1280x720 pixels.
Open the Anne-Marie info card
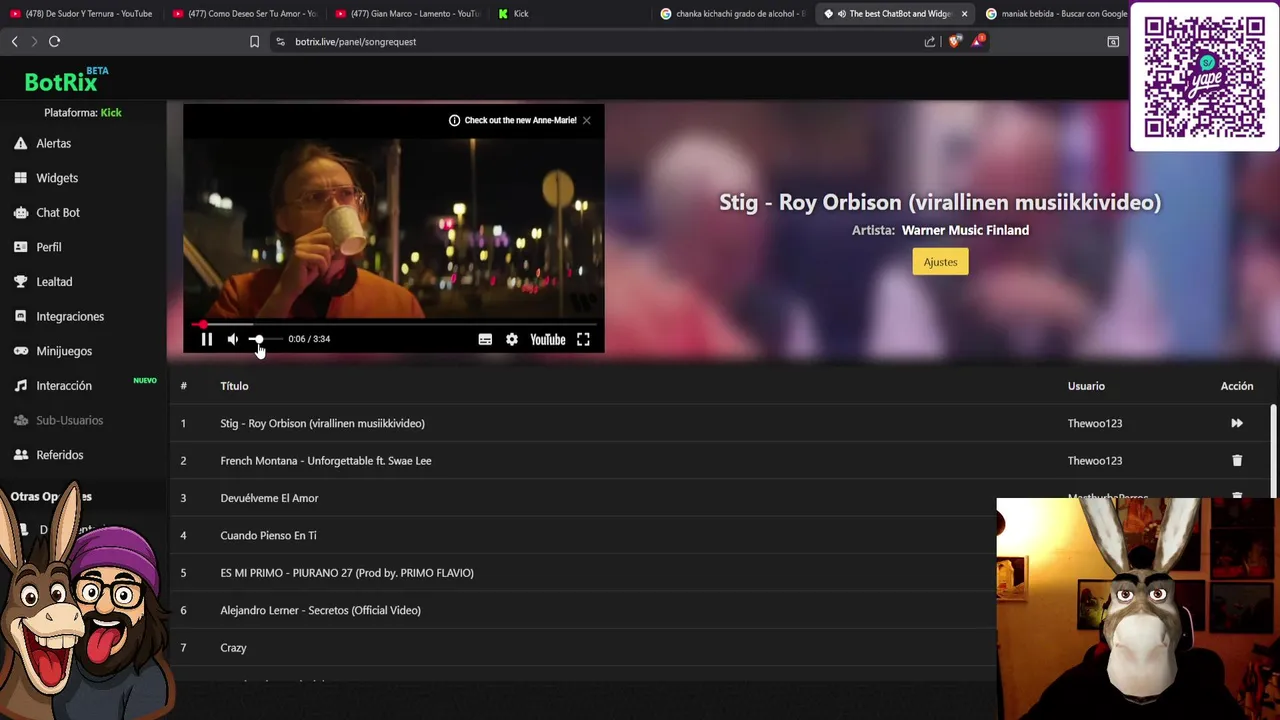point(513,120)
